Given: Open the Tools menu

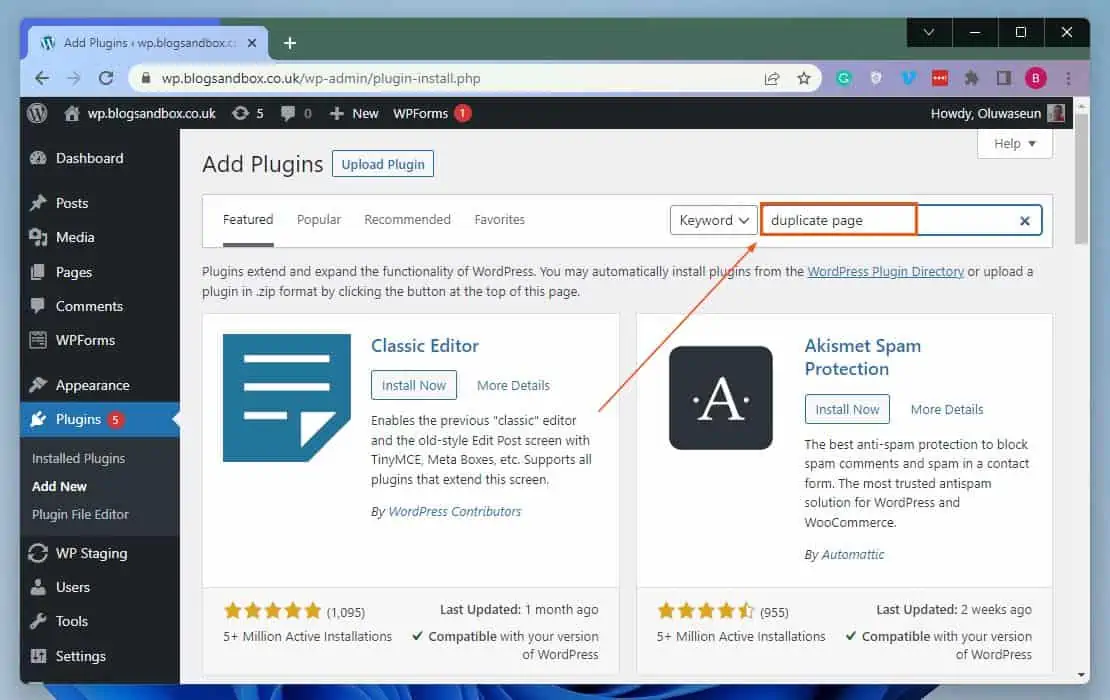Looking at the screenshot, I should [71, 621].
